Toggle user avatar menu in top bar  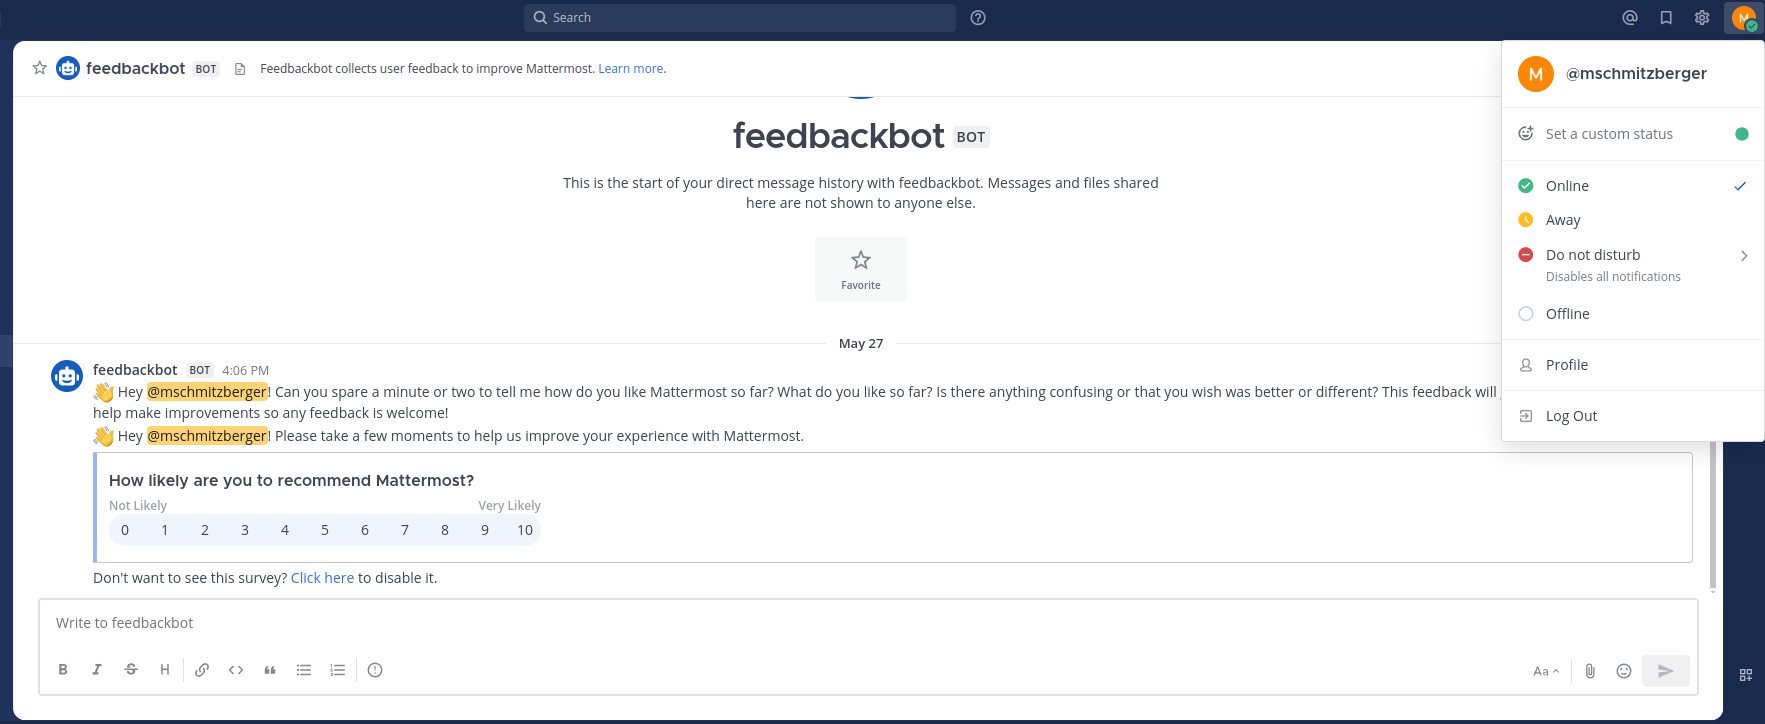(x=1744, y=18)
